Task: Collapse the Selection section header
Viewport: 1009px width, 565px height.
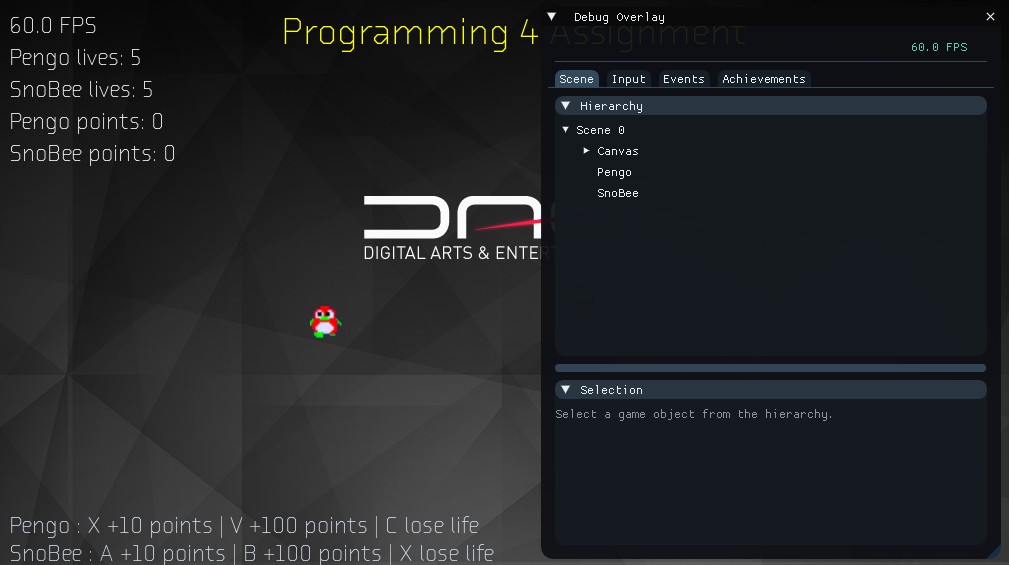Action: pyautogui.click(x=770, y=389)
